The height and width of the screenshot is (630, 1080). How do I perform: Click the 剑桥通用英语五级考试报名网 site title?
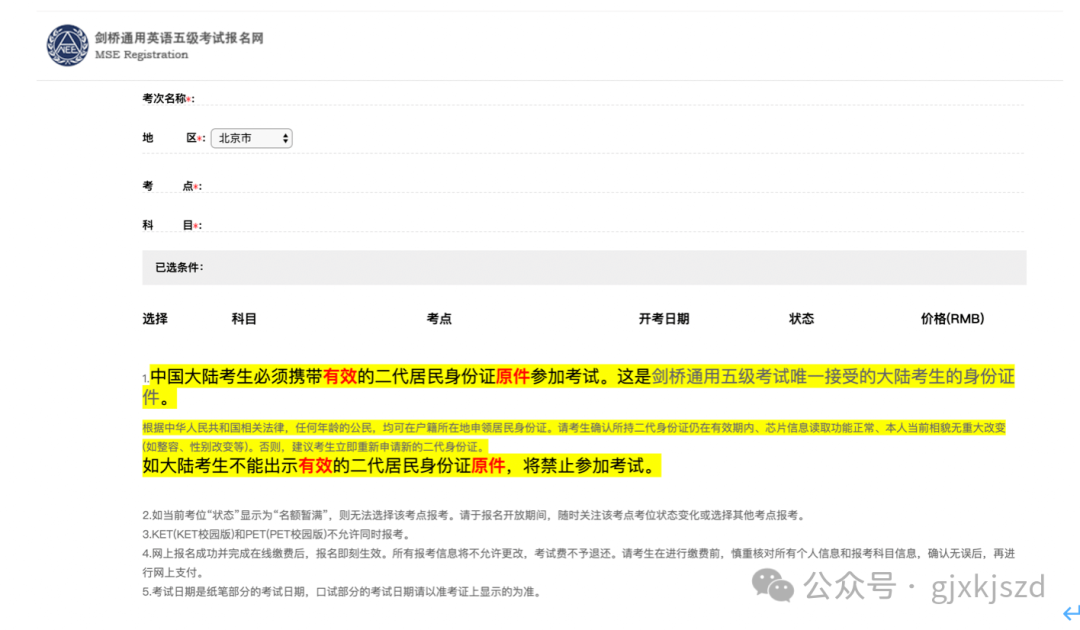tap(179, 38)
